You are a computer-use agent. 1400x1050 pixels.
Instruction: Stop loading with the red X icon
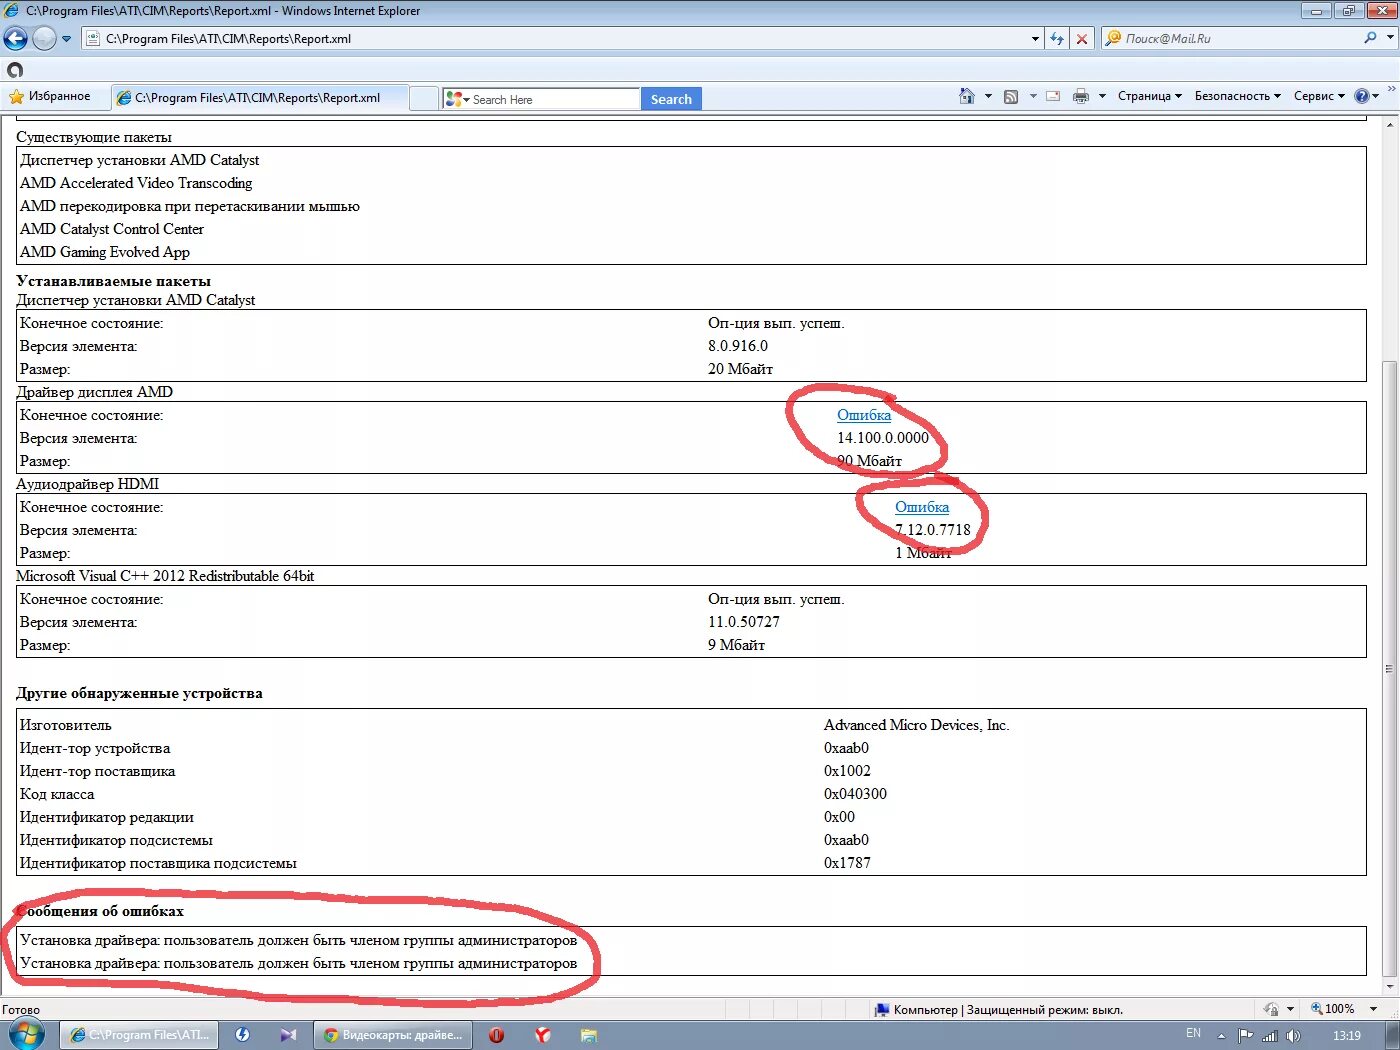click(1082, 39)
